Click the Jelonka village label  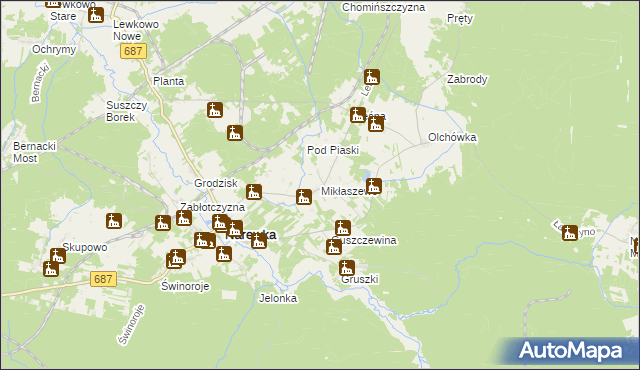pos(278,298)
